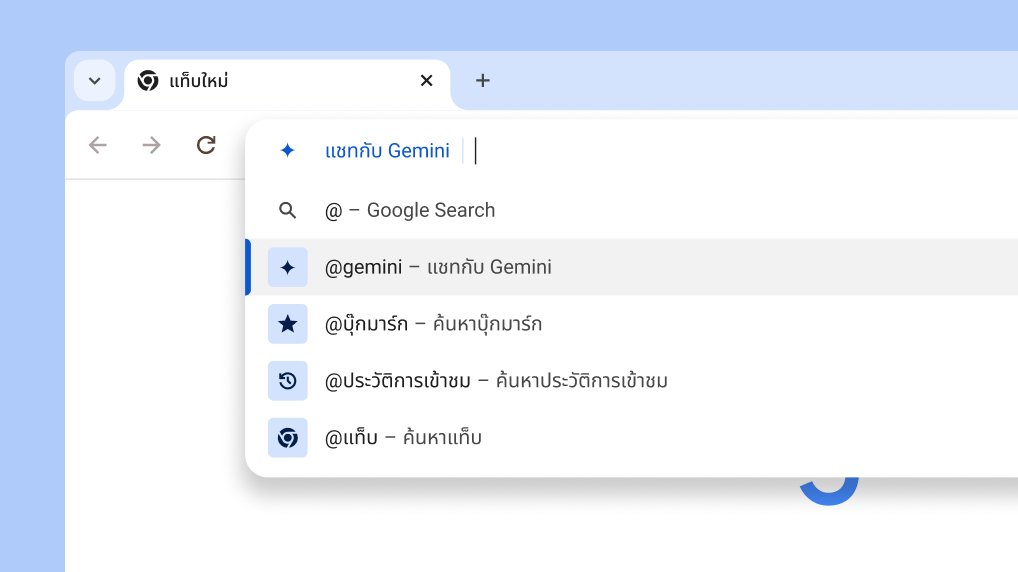The height and width of the screenshot is (572, 1018).
Task: Close the แท็บใหม่ tab
Action: 427,81
